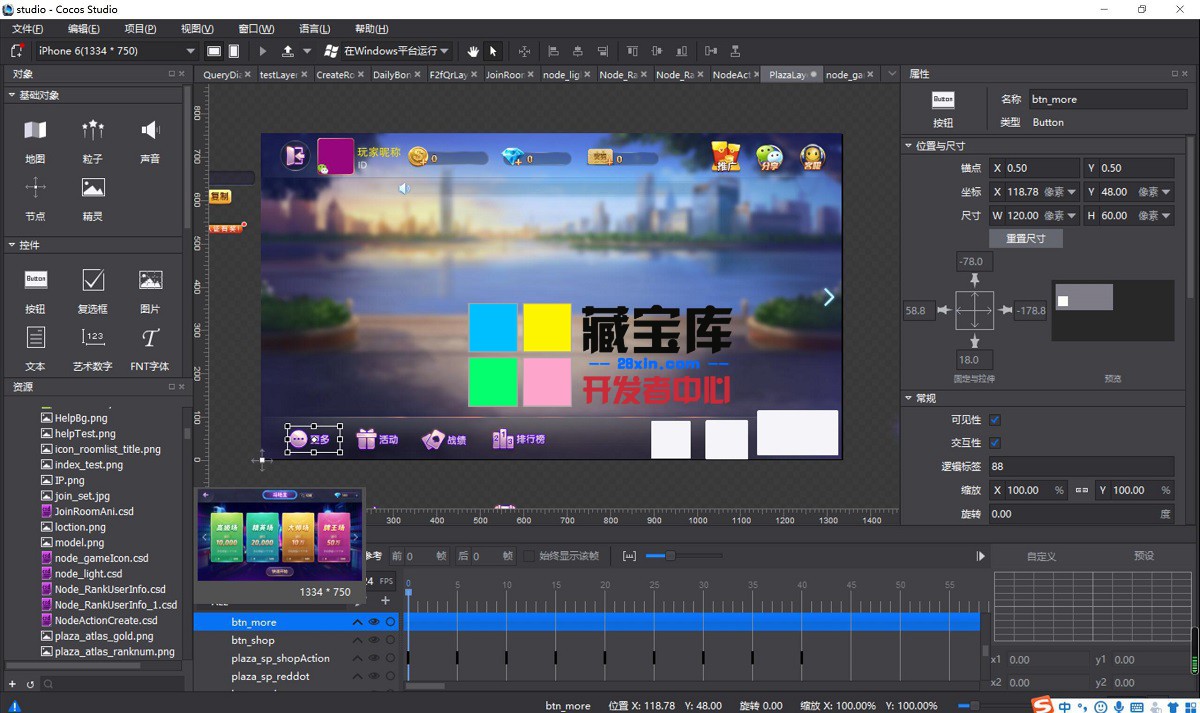
Task: Open the publish options dropdown arrow
Action: [x=307, y=50]
